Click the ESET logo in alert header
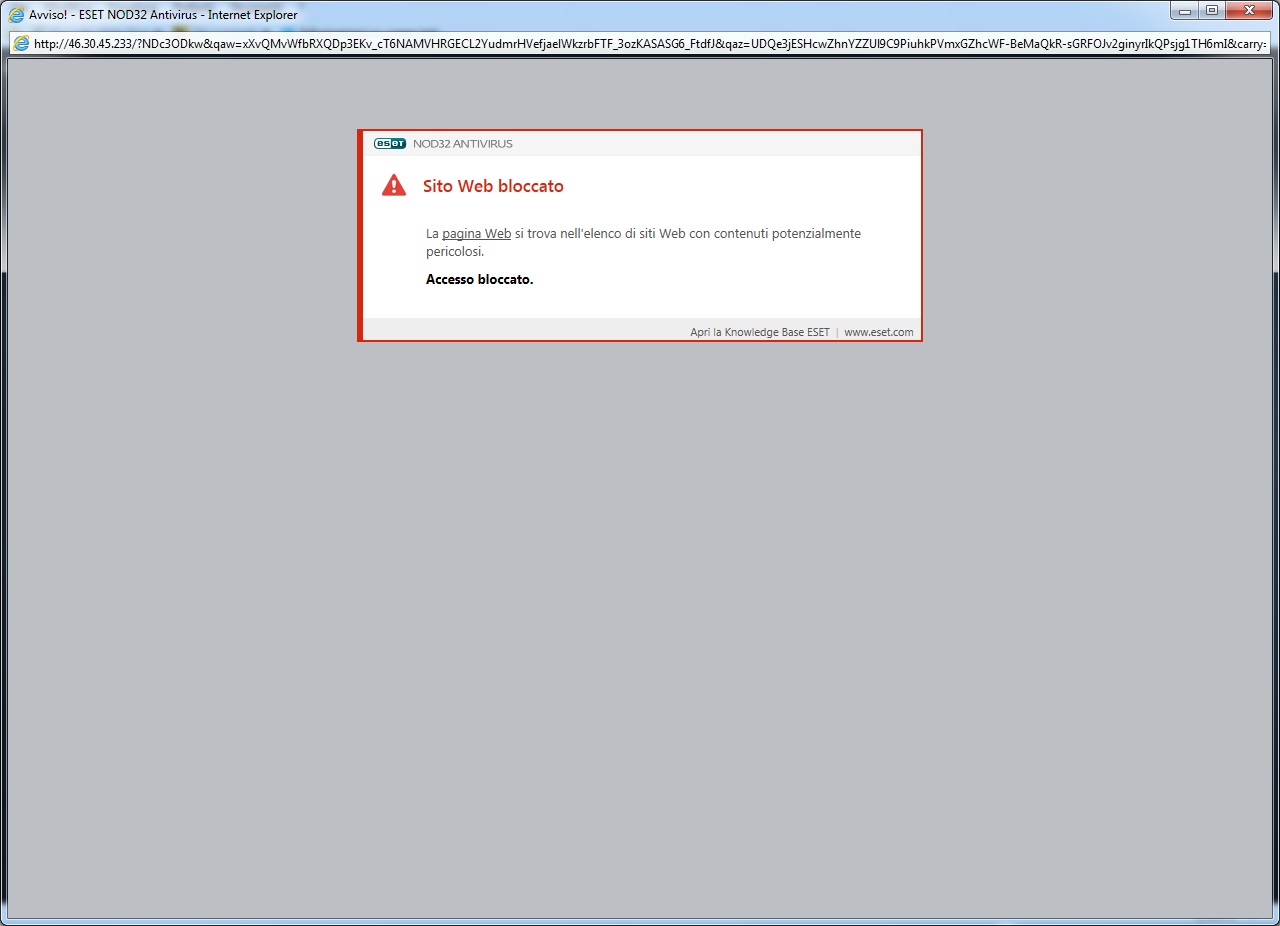The image size is (1280, 926). 390,144
